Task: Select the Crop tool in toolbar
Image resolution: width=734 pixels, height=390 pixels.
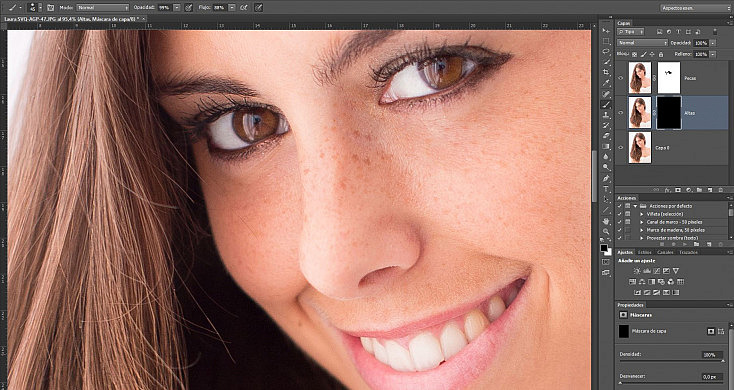Action: click(606, 72)
